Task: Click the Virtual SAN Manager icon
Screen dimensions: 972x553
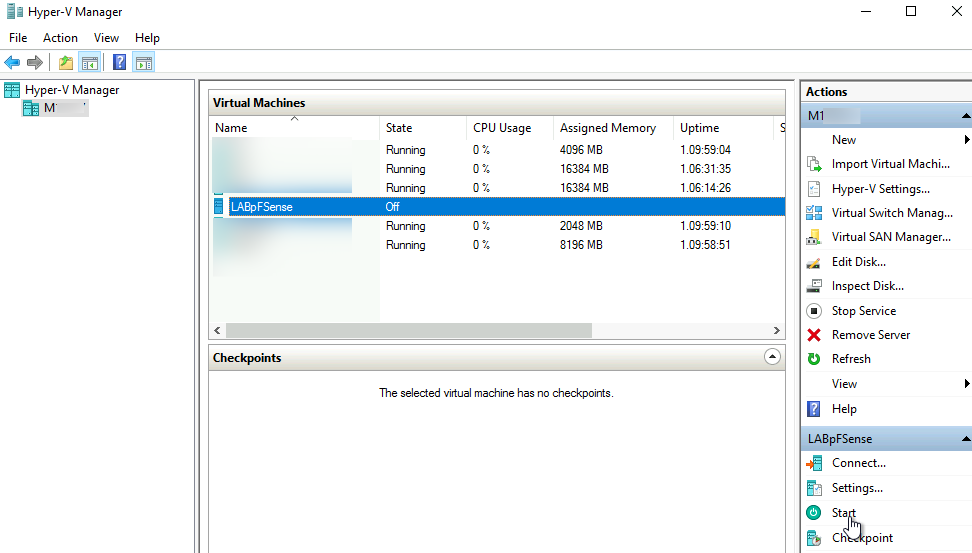Action: (814, 237)
